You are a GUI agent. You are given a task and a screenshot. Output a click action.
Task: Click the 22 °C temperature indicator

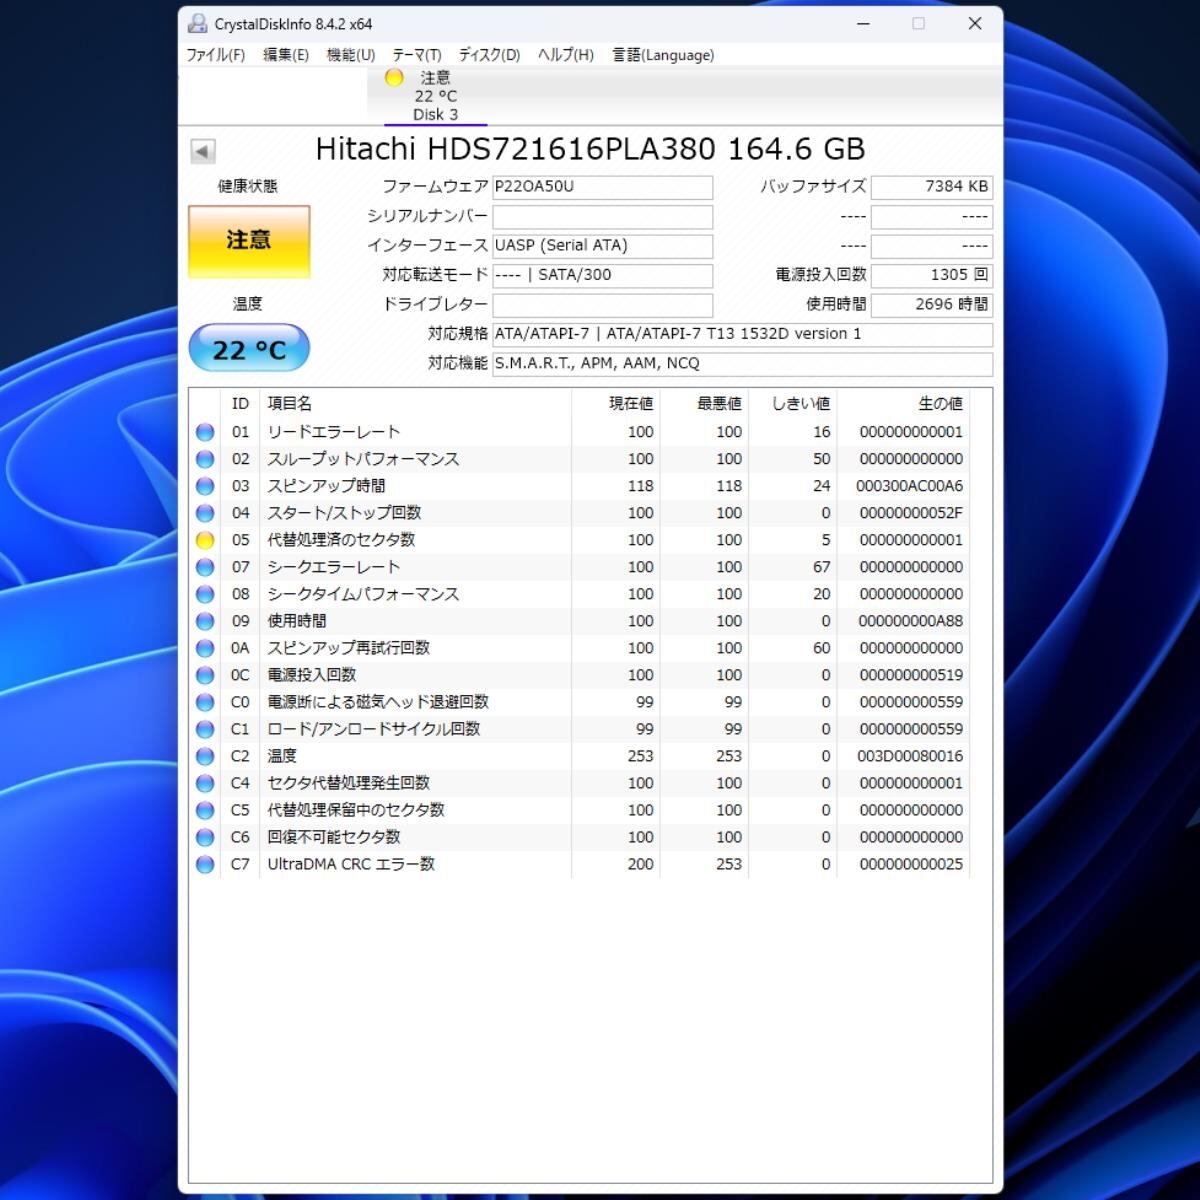pyautogui.click(x=249, y=349)
